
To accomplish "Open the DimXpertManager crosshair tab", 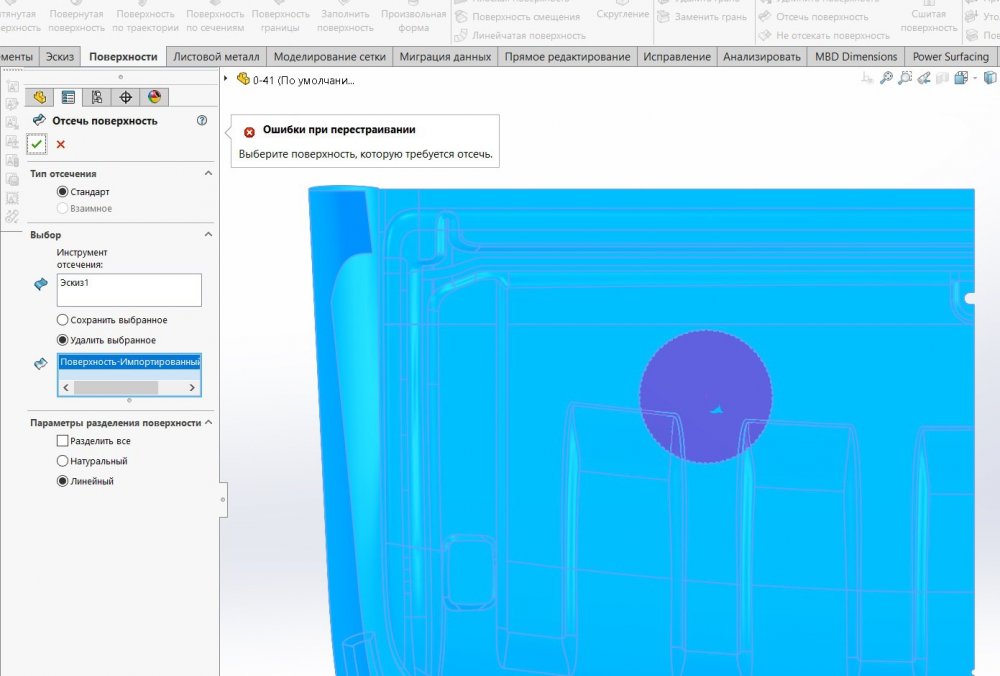I will coord(126,97).
